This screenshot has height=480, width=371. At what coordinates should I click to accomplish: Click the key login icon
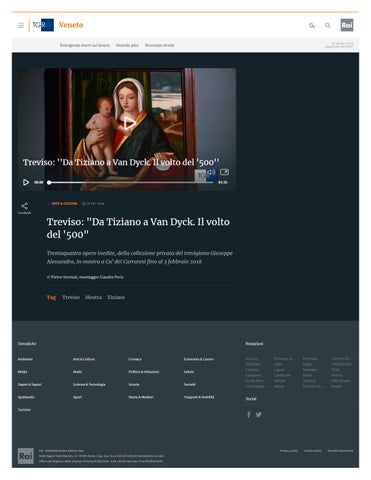point(312,25)
